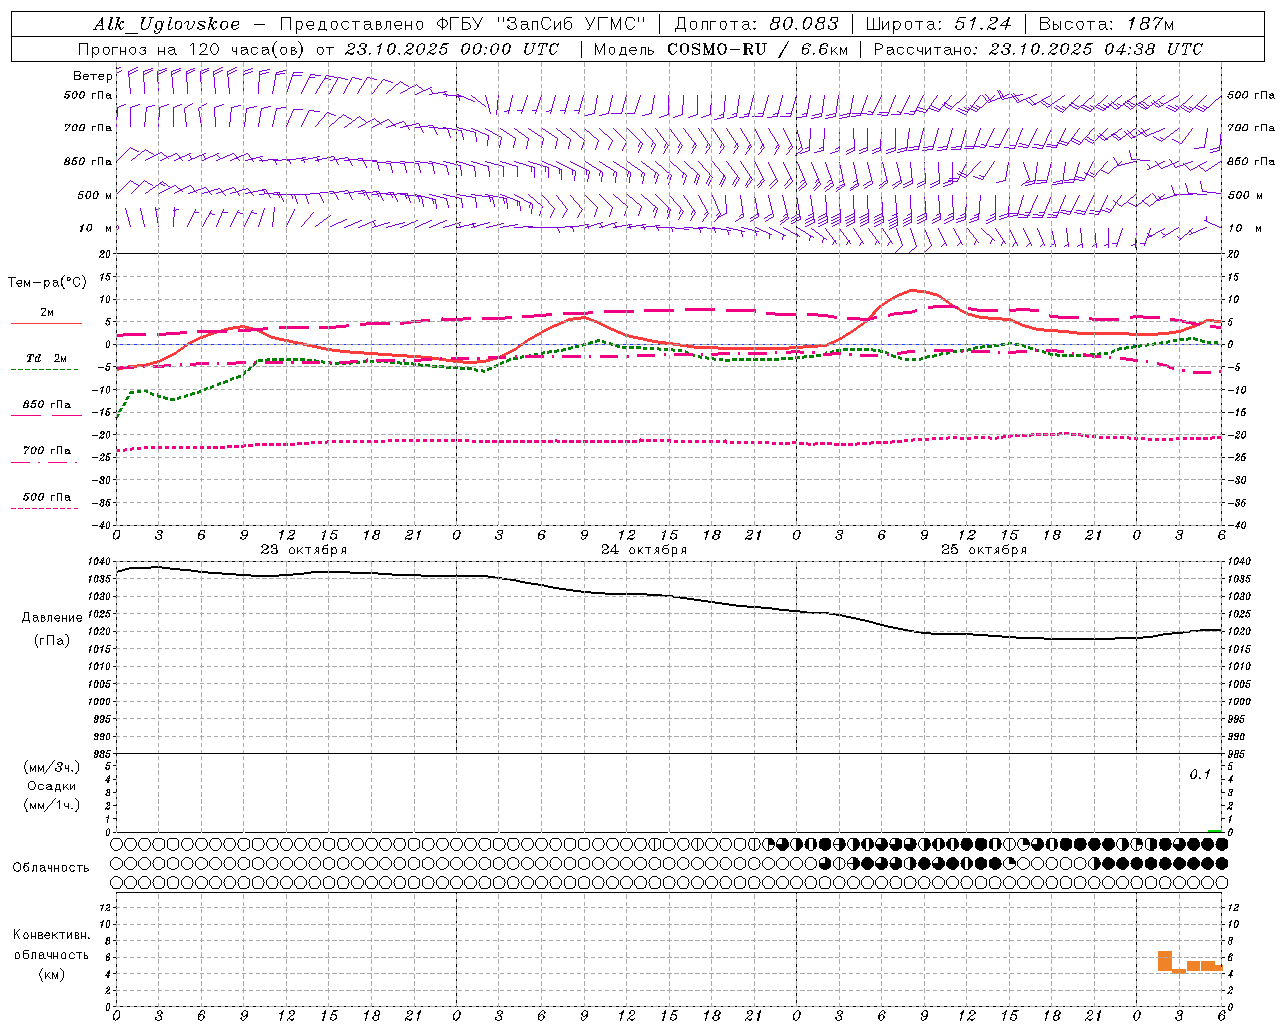Click the "(км)" unit under convective label

click(x=51, y=974)
